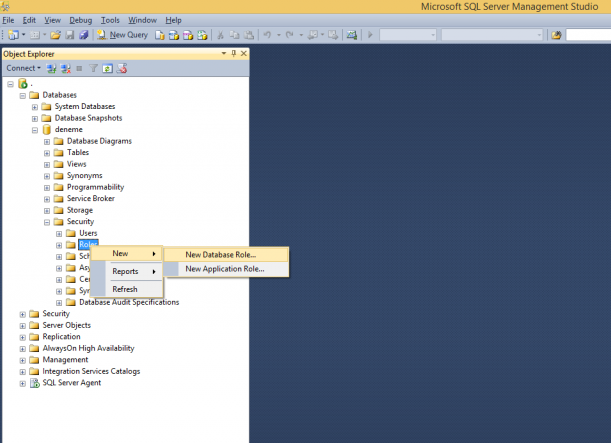This screenshot has width=611, height=443.
Task: Click the Open File folder icon
Action: pyautogui.click(x=55, y=35)
